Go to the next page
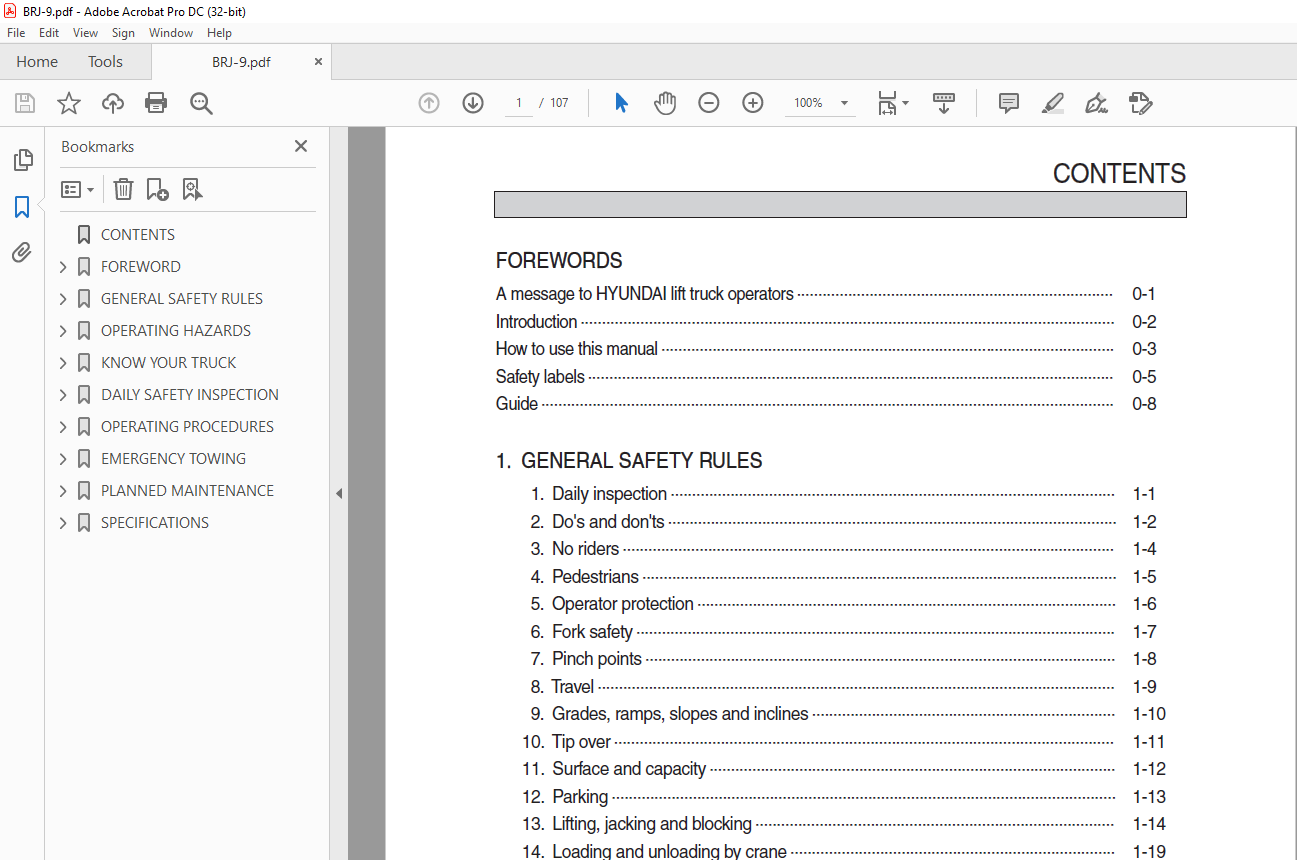The height and width of the screenshot is (860, 1297). click(473, 103)
